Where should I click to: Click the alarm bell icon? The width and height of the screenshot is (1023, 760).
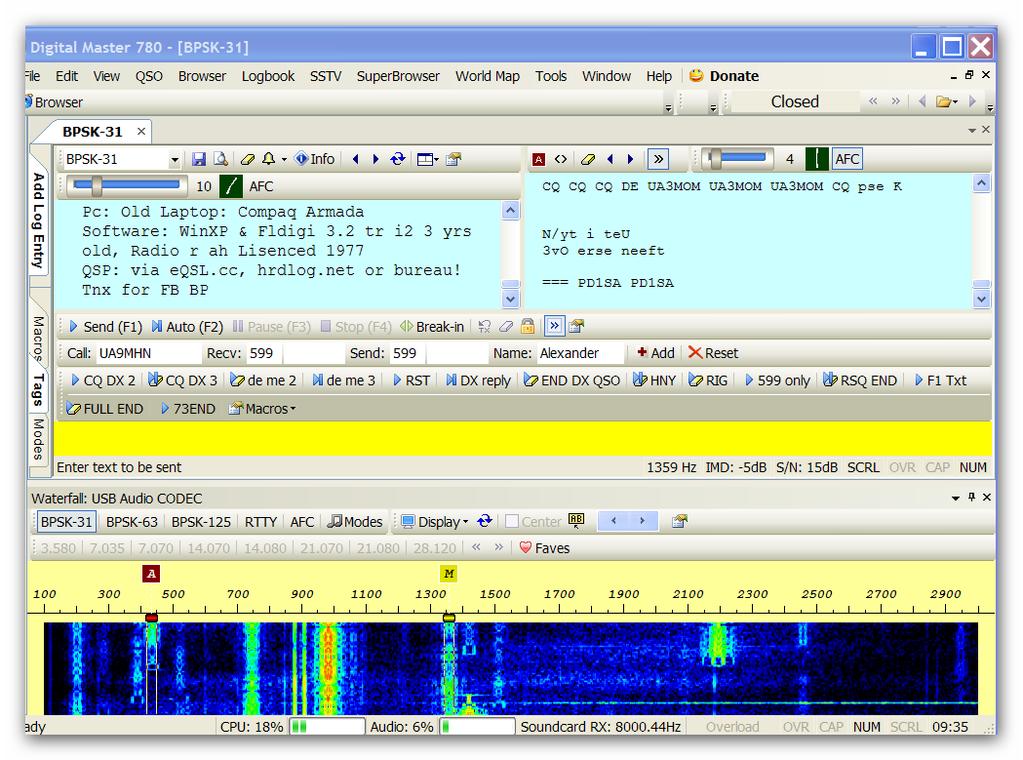tap(269, 159)
